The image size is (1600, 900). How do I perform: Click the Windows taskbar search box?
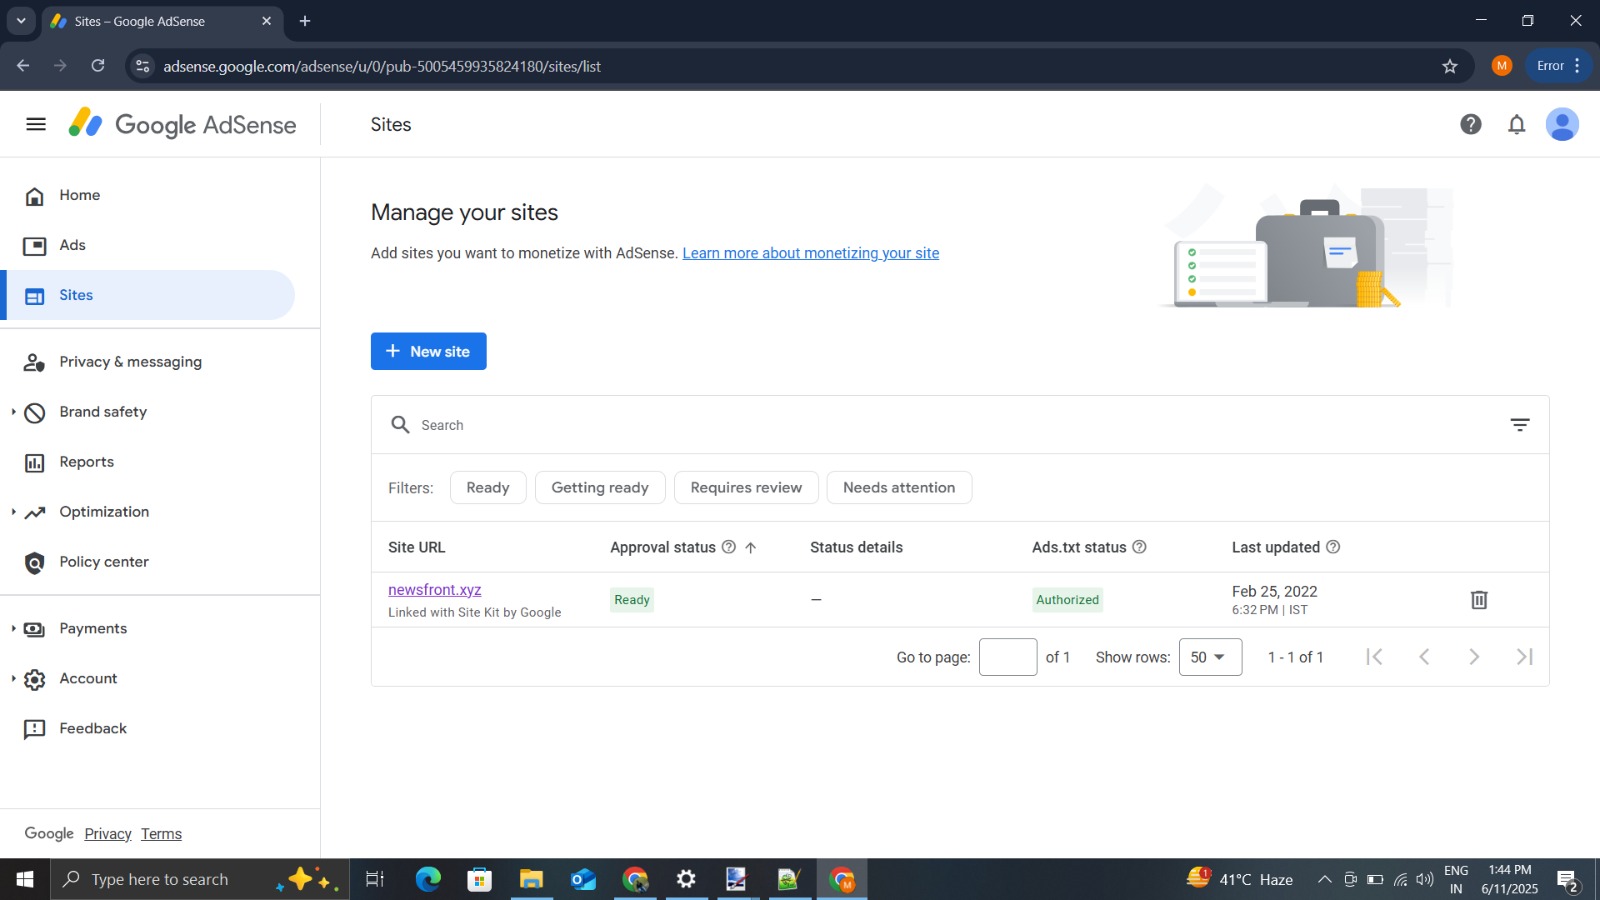pos(200,879)
